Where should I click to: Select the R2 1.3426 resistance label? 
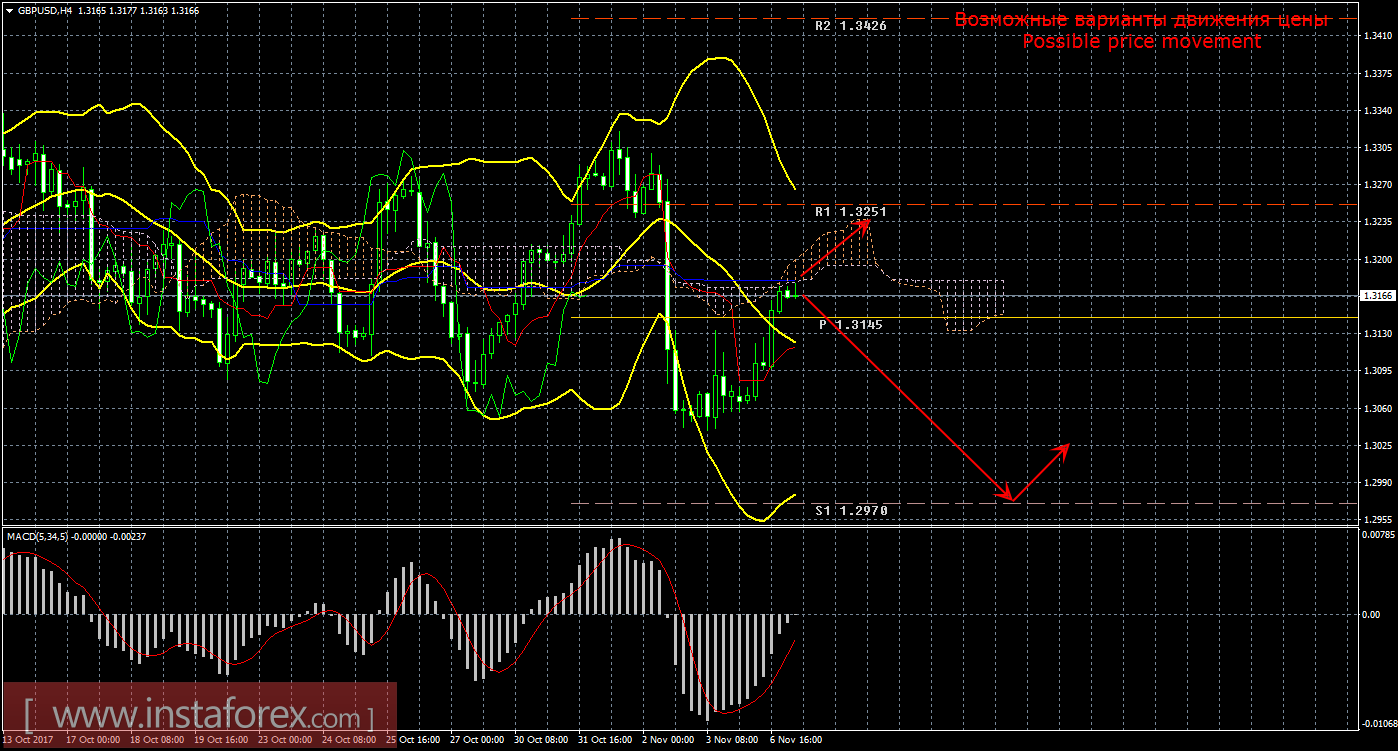pos(850,26)
